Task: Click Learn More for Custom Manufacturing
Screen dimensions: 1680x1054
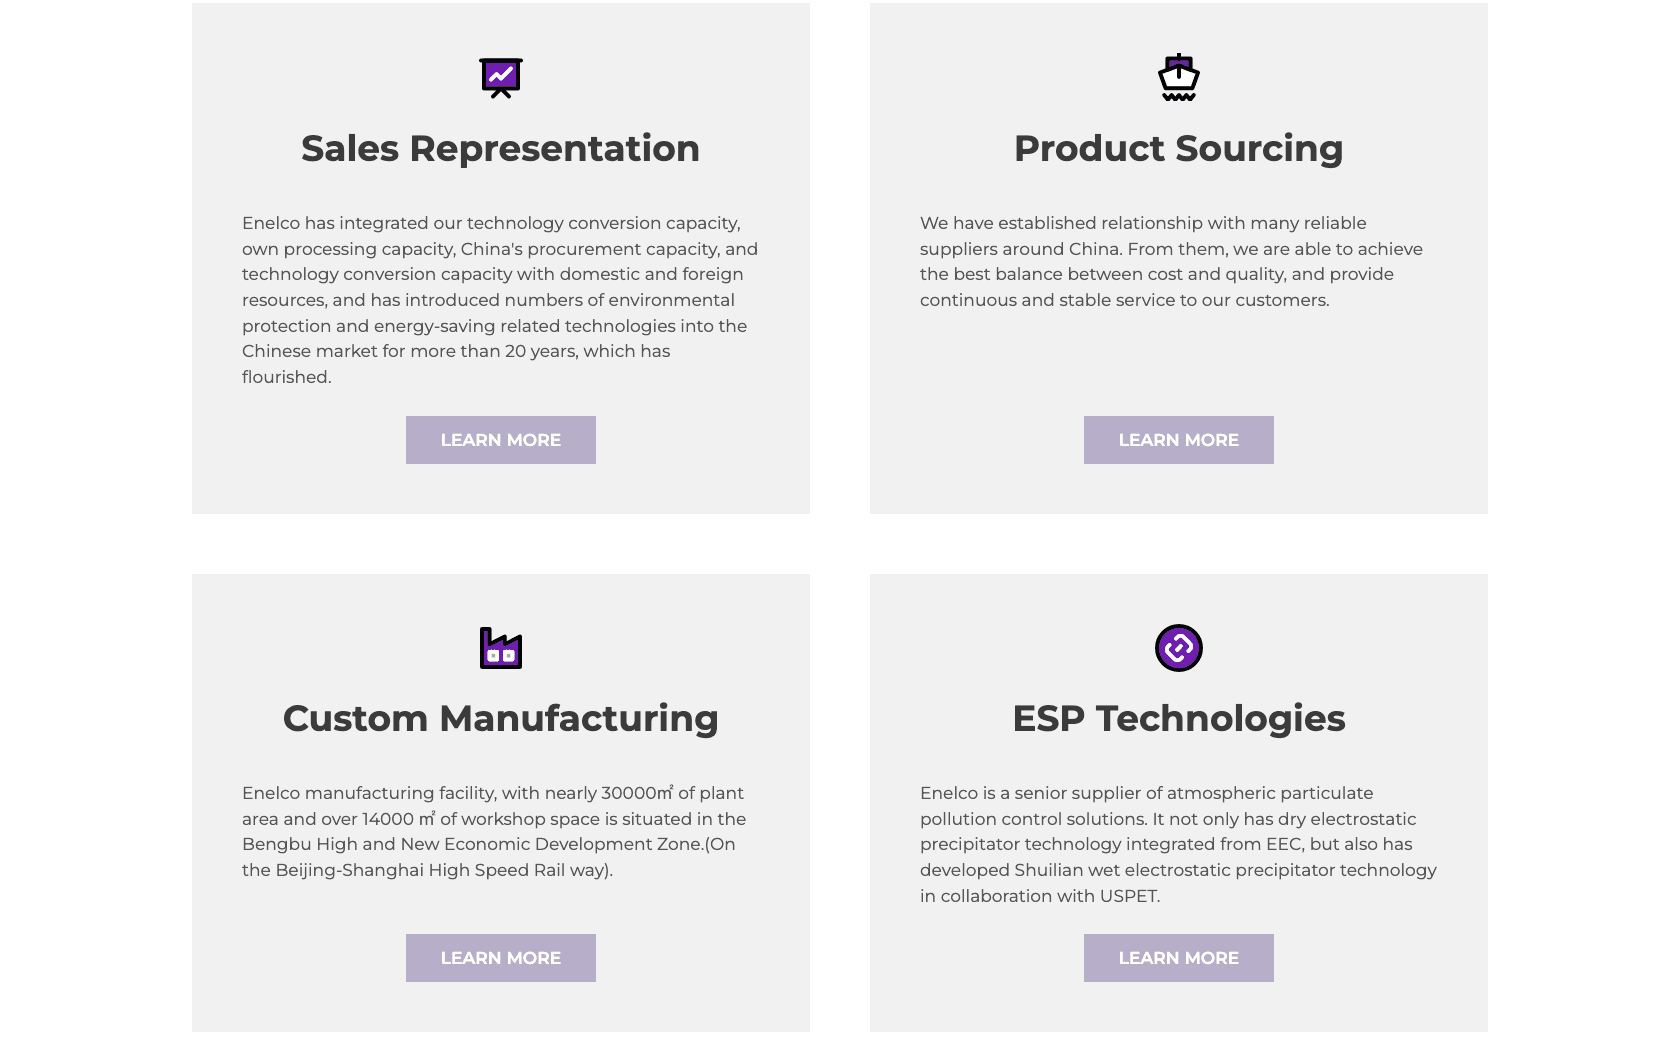Action: [500, 958]
